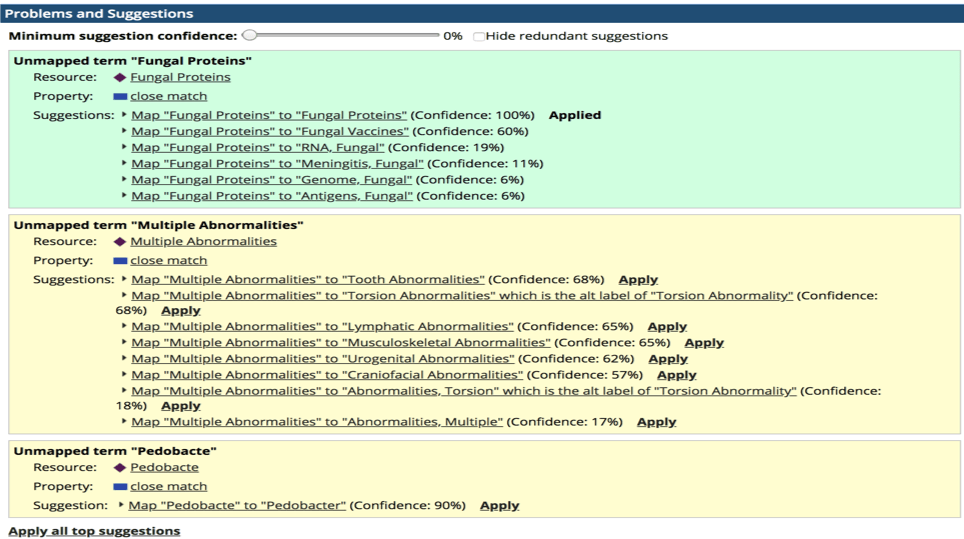Expand the RNA, Fungal suggestion triangle
The width and height of the screenshot is (964, 539).
124,147
